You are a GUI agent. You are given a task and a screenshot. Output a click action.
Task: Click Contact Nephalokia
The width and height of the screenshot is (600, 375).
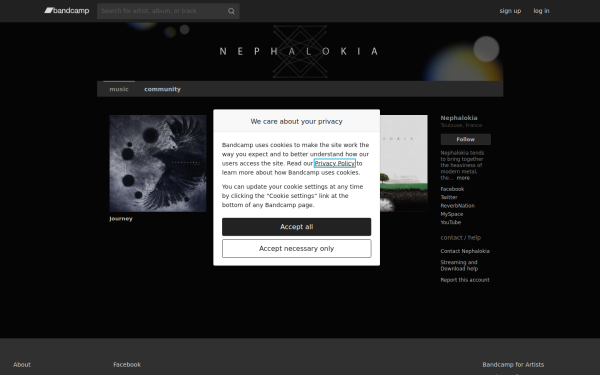465,251
